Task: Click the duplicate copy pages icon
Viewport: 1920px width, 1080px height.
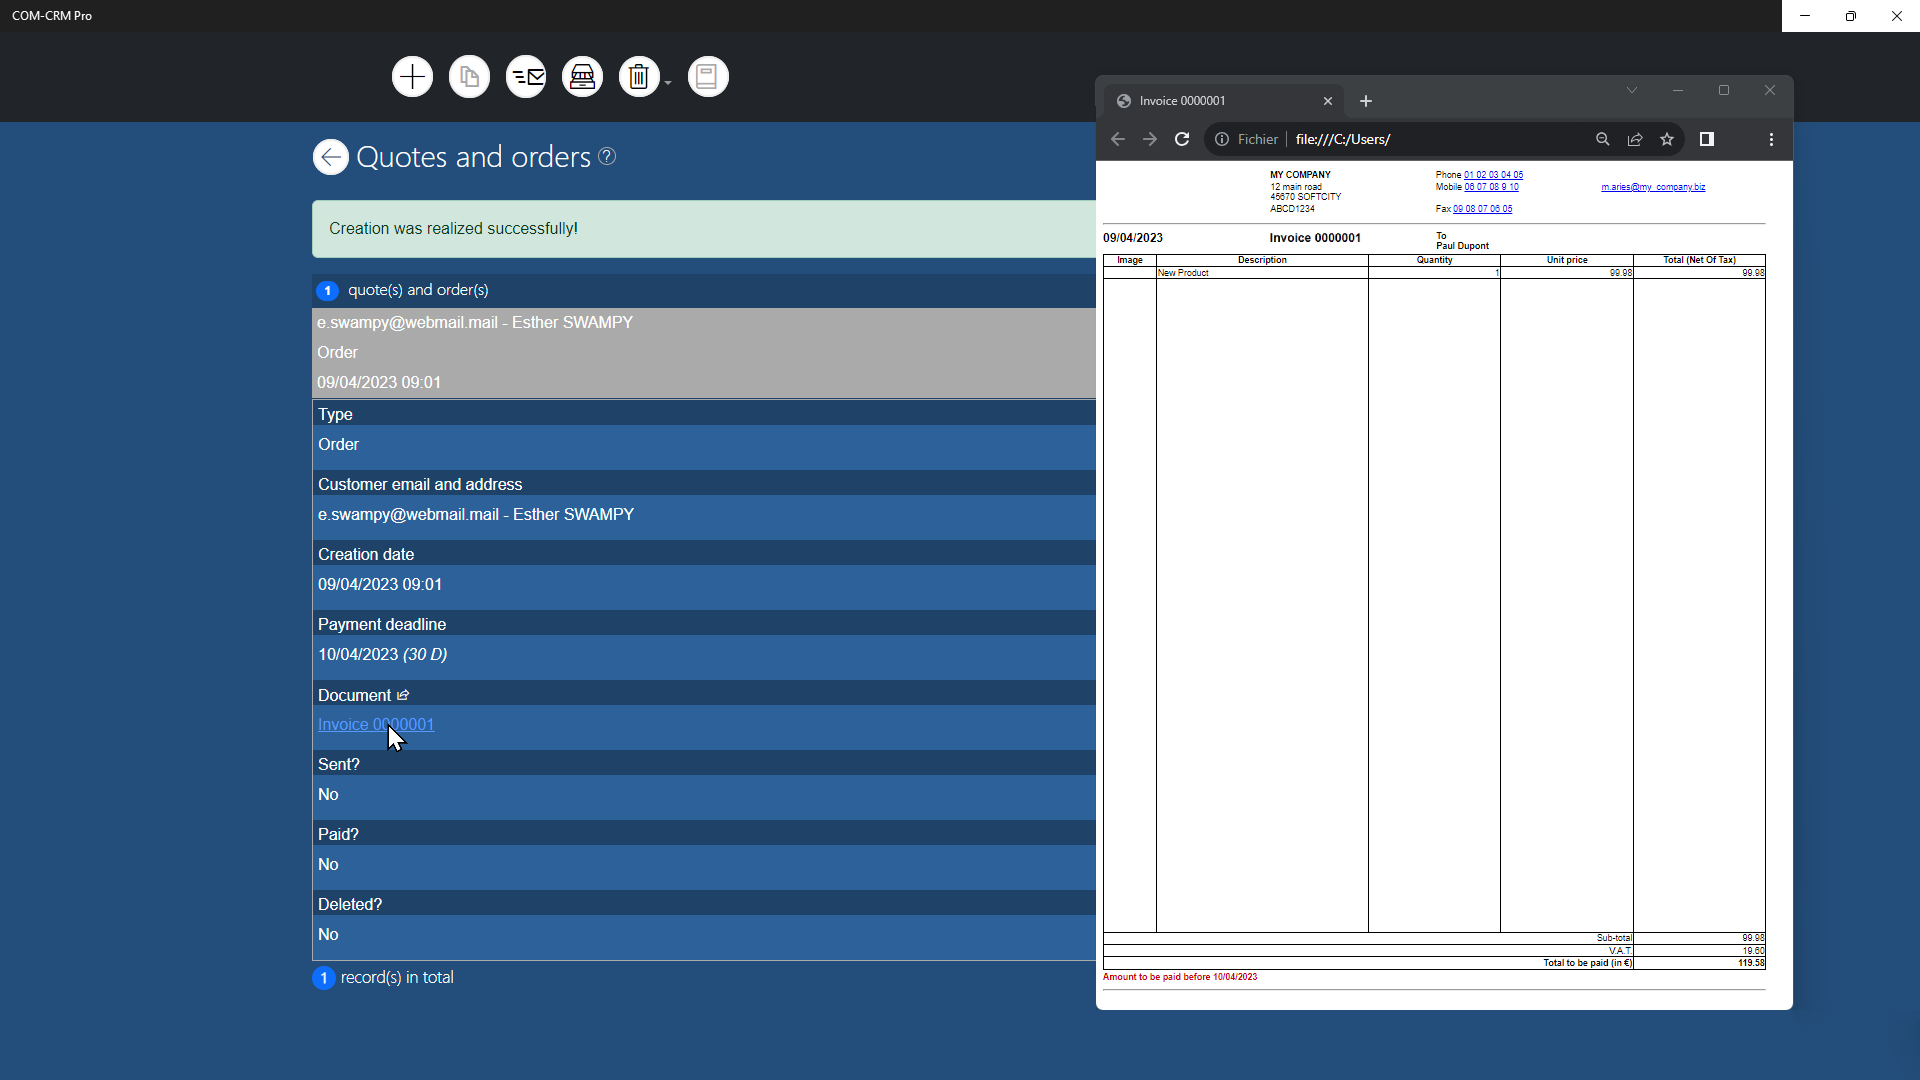Action: tap(469, 77)
